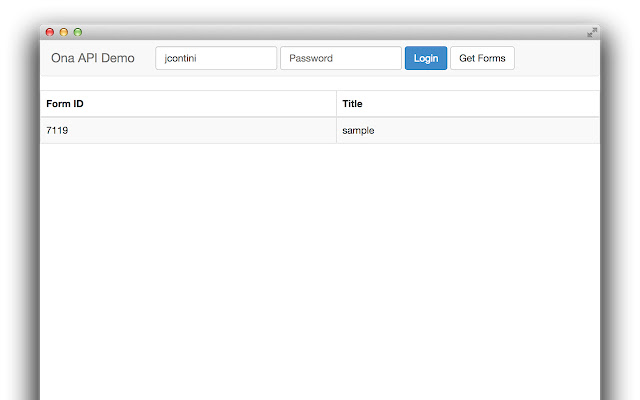Click the window title bar's empty center
Viewport: 640px width, 400px height.
(x=320, y=32)
